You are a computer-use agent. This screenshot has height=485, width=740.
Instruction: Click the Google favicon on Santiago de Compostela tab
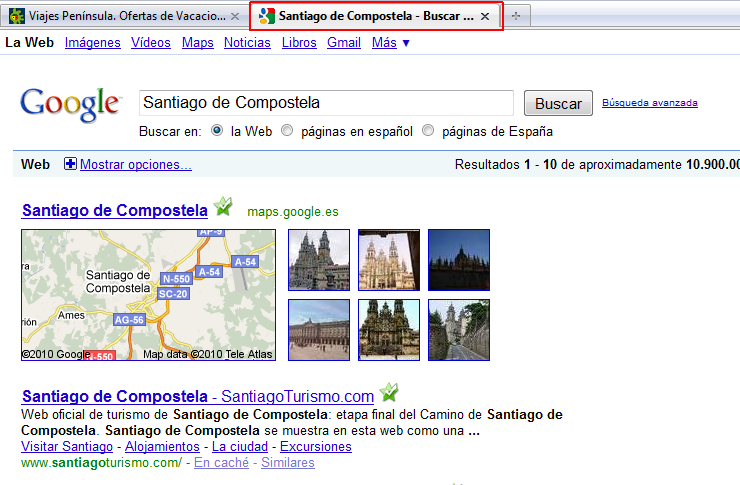(x=267, y=16)
